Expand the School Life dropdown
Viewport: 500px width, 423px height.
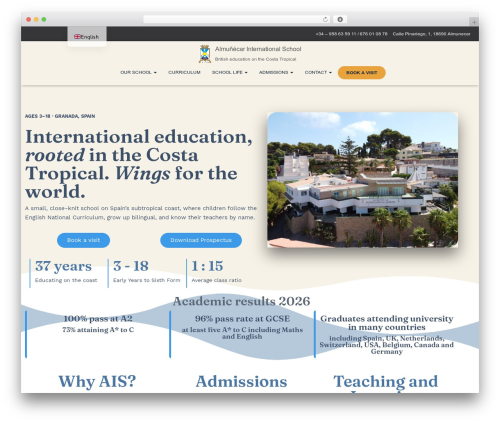tap(230, 72)
